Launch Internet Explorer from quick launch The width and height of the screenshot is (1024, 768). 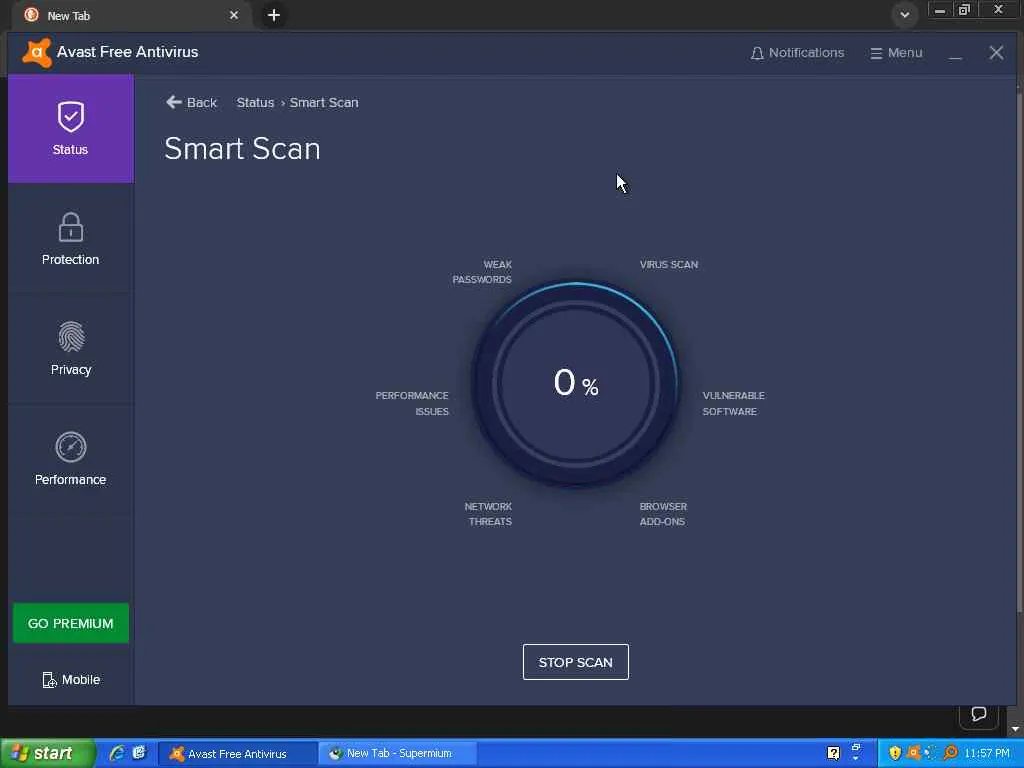click(117, 753)
